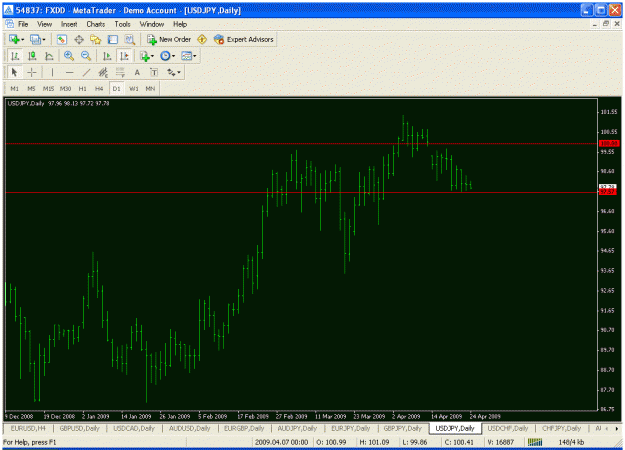Select the Fibonacci Retracement tool
Image resolution: width=625 pixels, height=450 pixels.
120,72
